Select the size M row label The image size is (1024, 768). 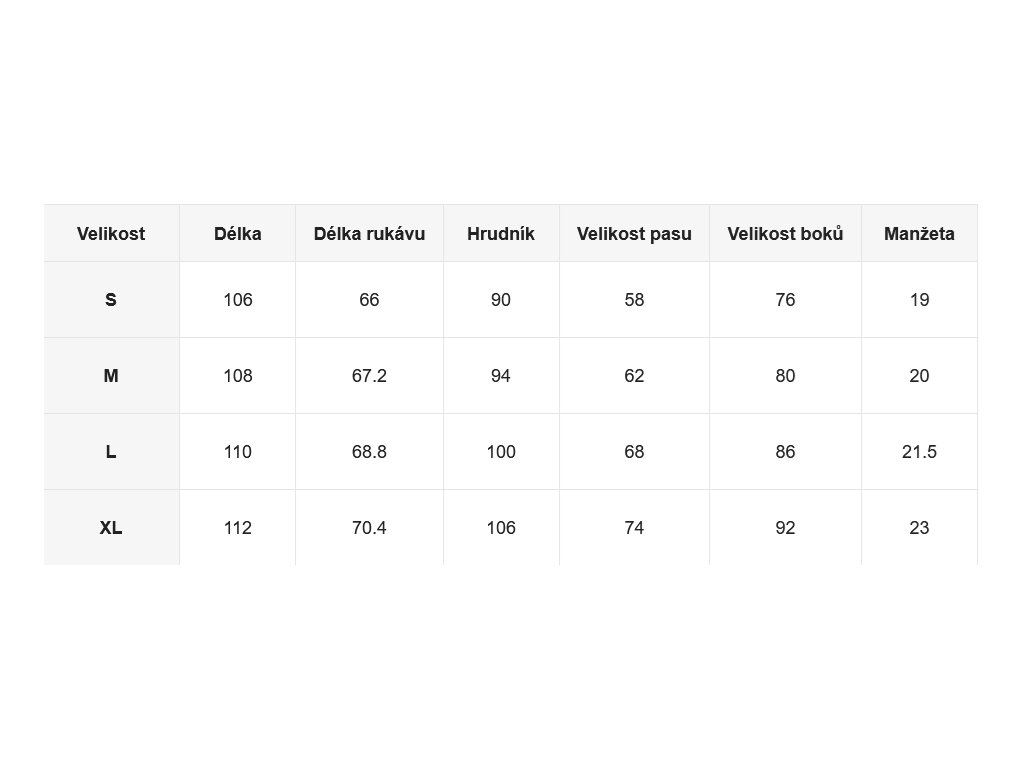tap(111, 376)
